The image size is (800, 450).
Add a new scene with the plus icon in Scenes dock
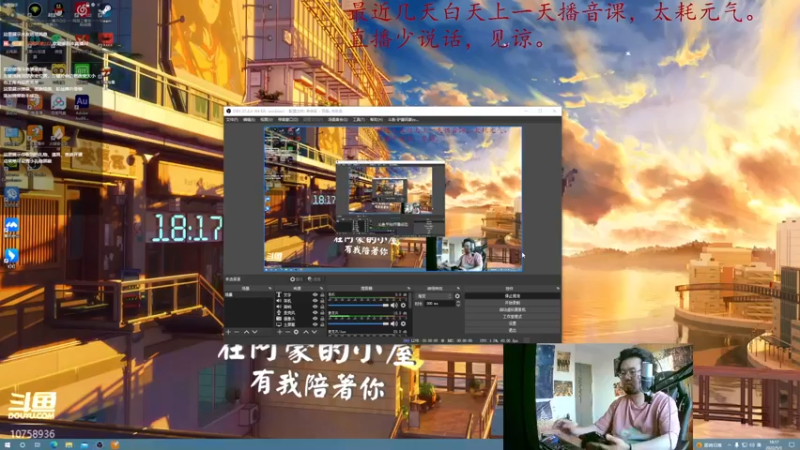click(x=228, y=332)
